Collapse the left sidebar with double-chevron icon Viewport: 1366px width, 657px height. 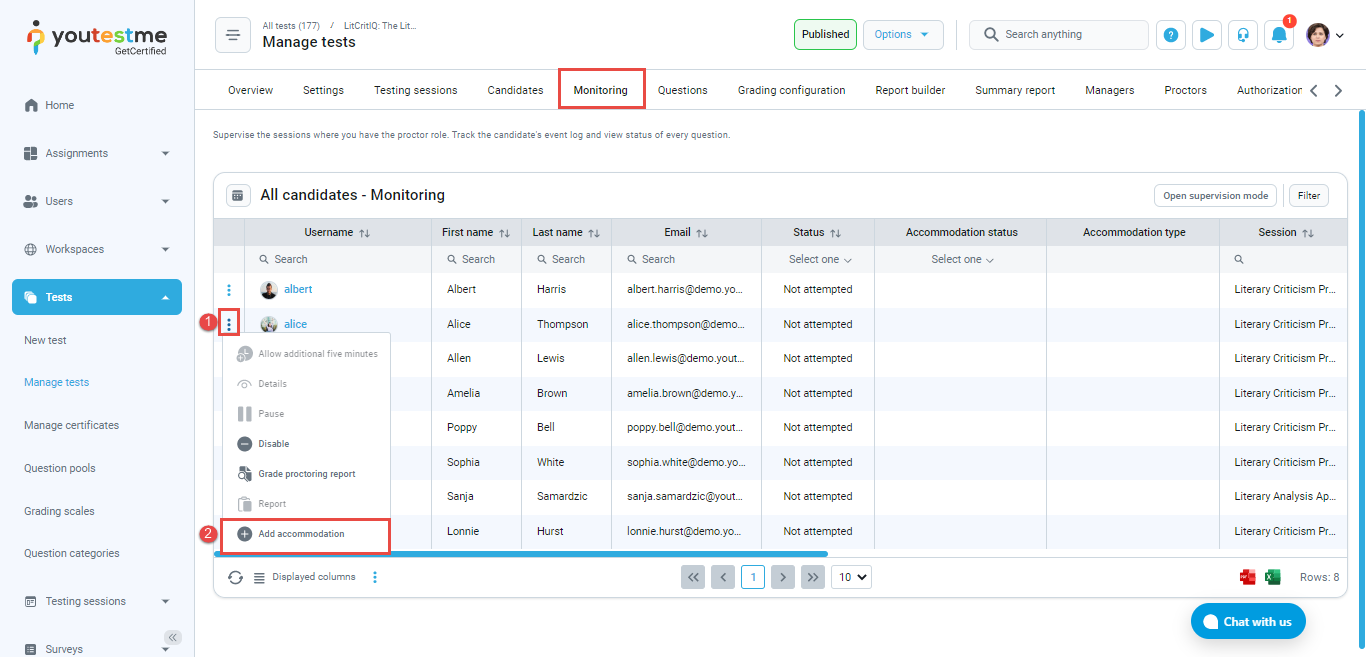173,637
